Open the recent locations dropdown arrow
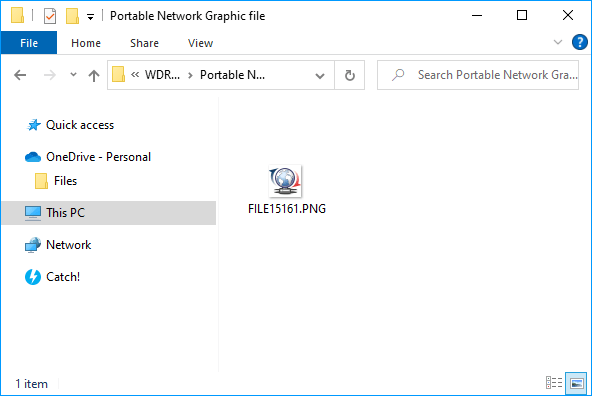This screenshot has height=396, width=592. tap(74, 75)
